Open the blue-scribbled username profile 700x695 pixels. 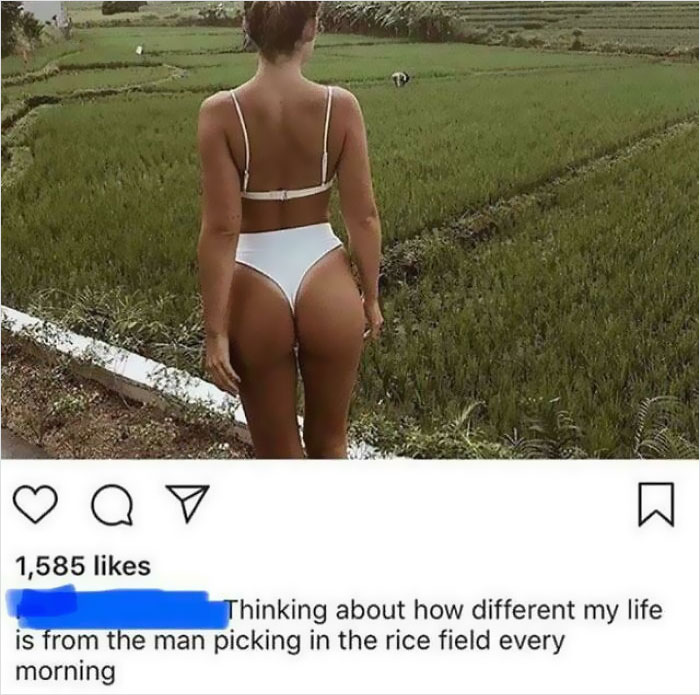[118, 608]
